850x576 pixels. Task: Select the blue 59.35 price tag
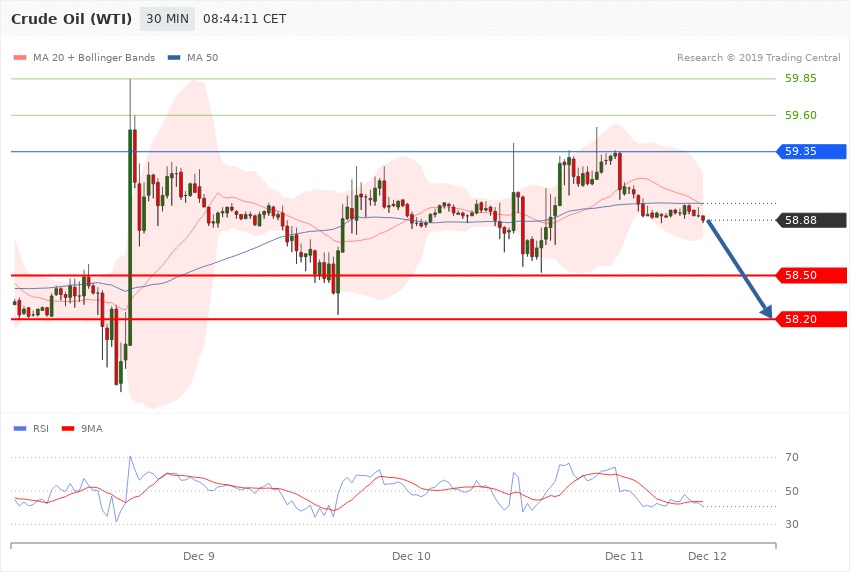[x=811, y=152]
